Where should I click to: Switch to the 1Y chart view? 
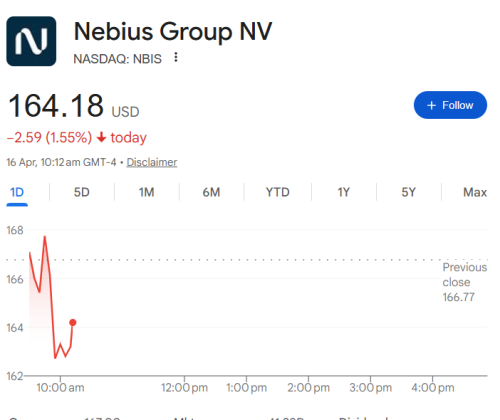[344, 192]
